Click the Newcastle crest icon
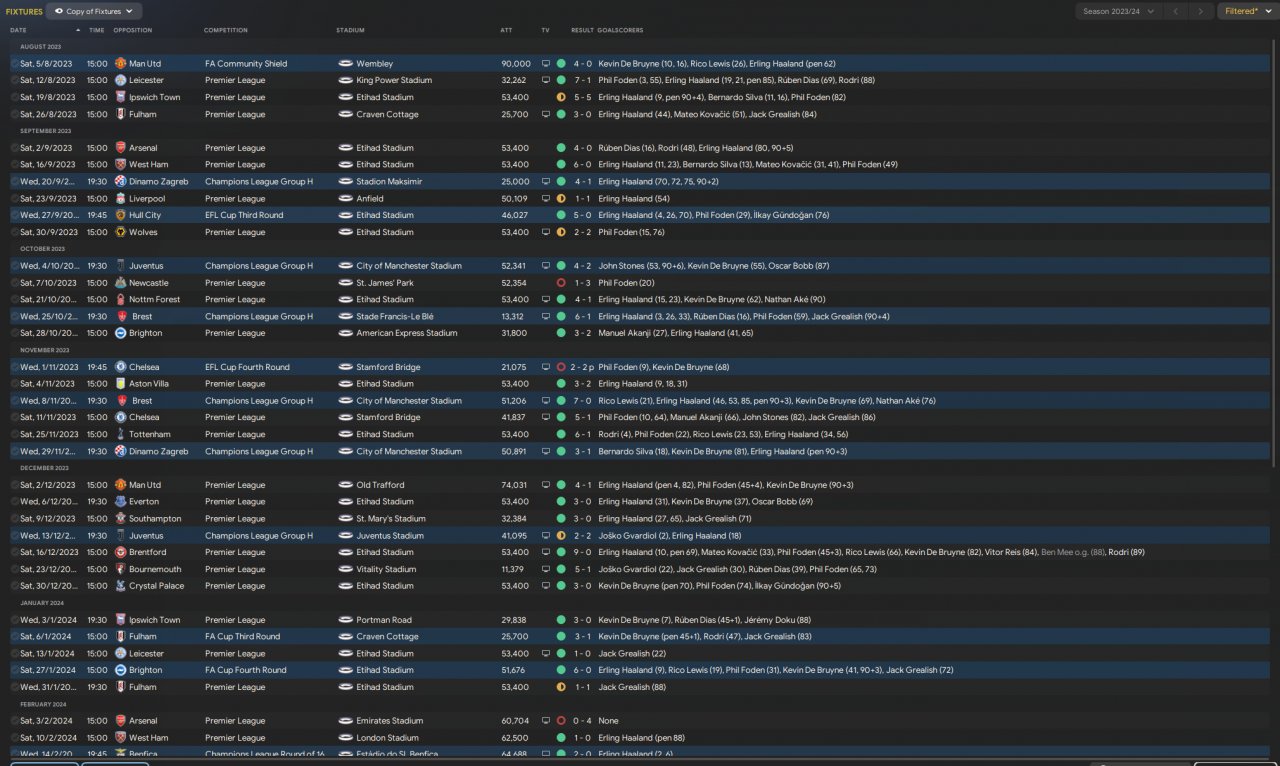1280x766 pixels. [x=120, y=283]
